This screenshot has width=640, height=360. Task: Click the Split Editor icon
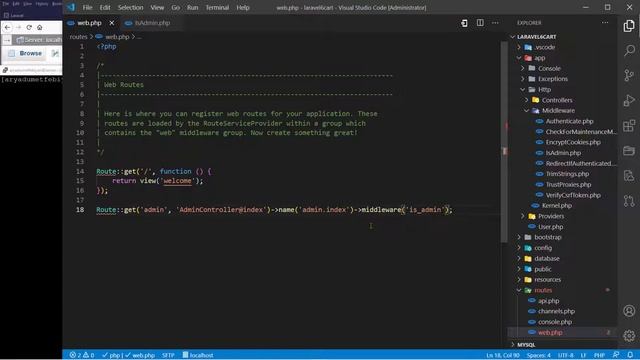coord(480,23)
